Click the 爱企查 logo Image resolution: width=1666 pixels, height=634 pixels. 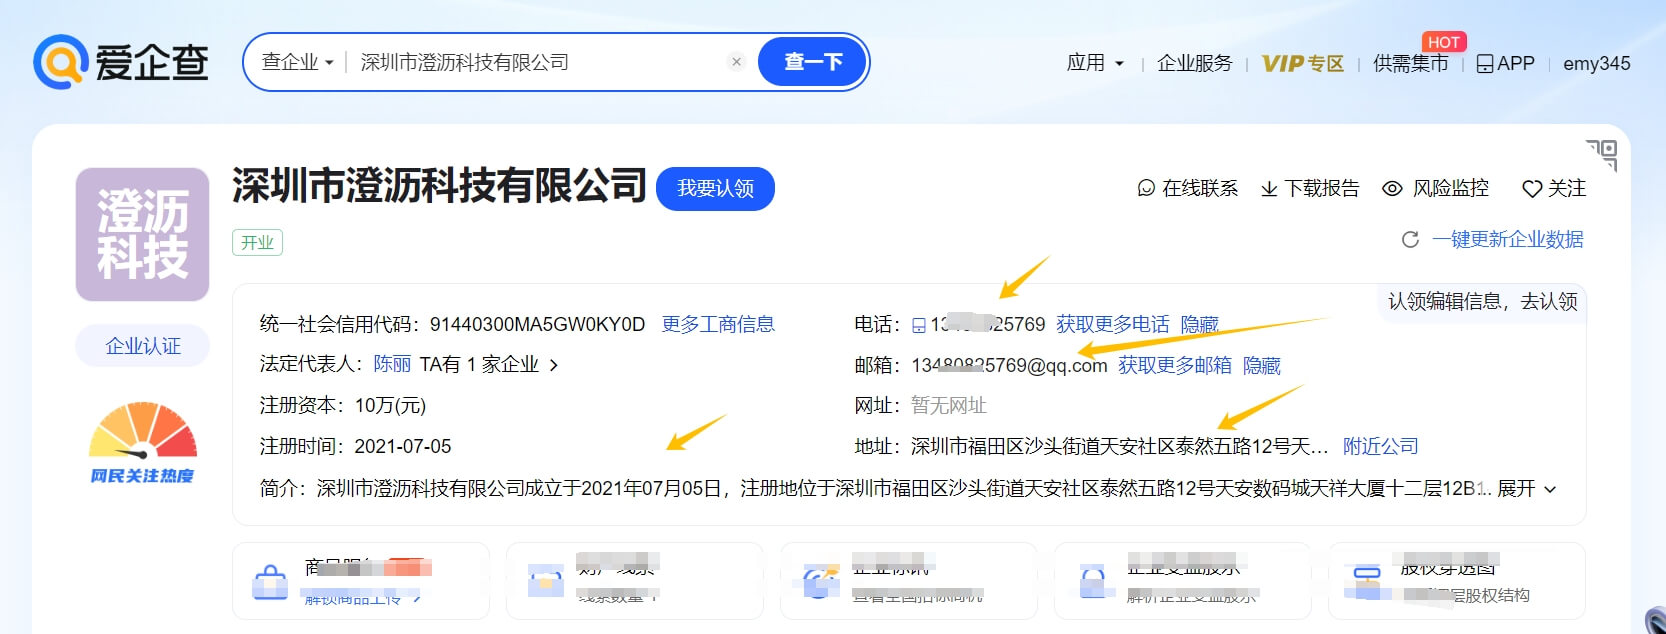point(121,62)
